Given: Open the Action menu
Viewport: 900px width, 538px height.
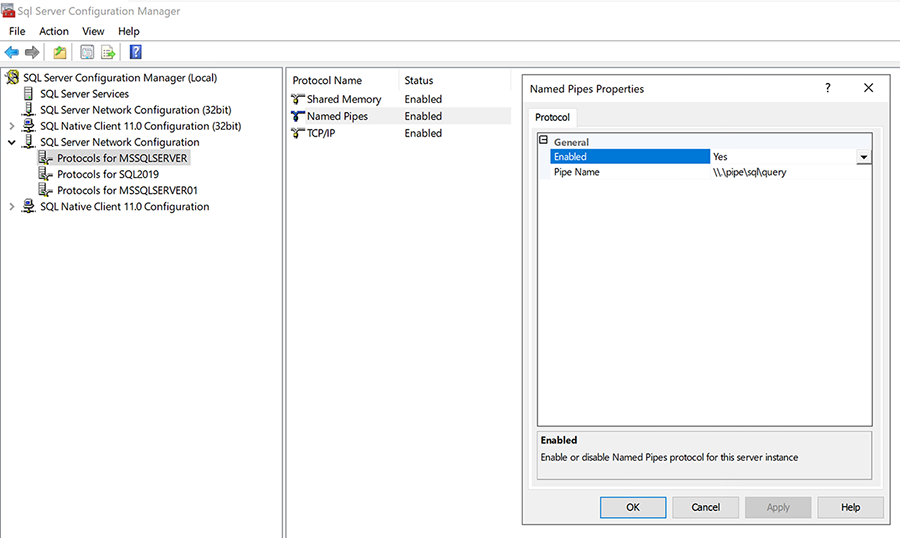Looking at the screenshot, I should [x=54, y=31].
